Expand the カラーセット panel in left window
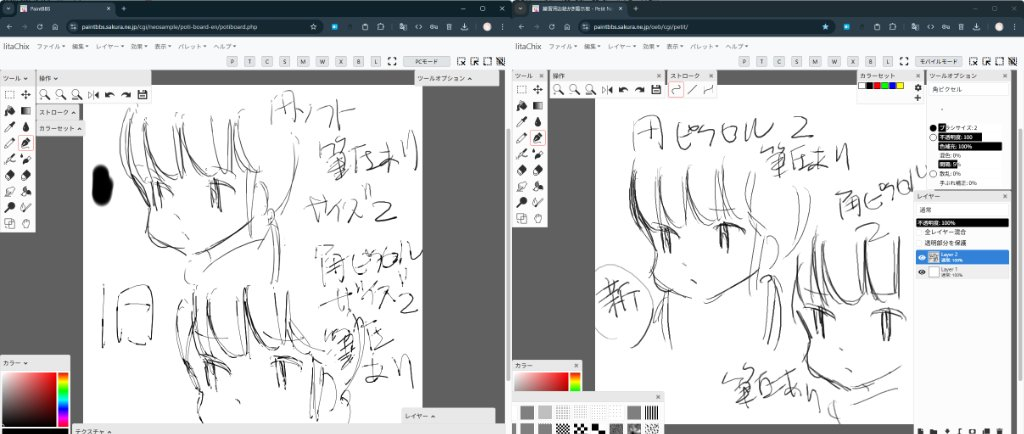Screen dimensions: 1024x434 (x=61, y=128)
